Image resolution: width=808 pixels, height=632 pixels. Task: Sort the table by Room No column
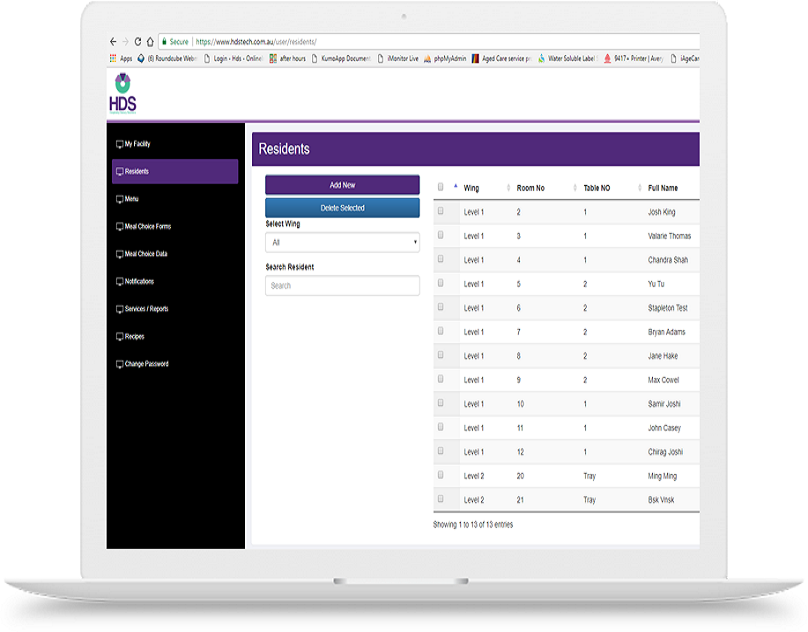[x=531, y=188]
